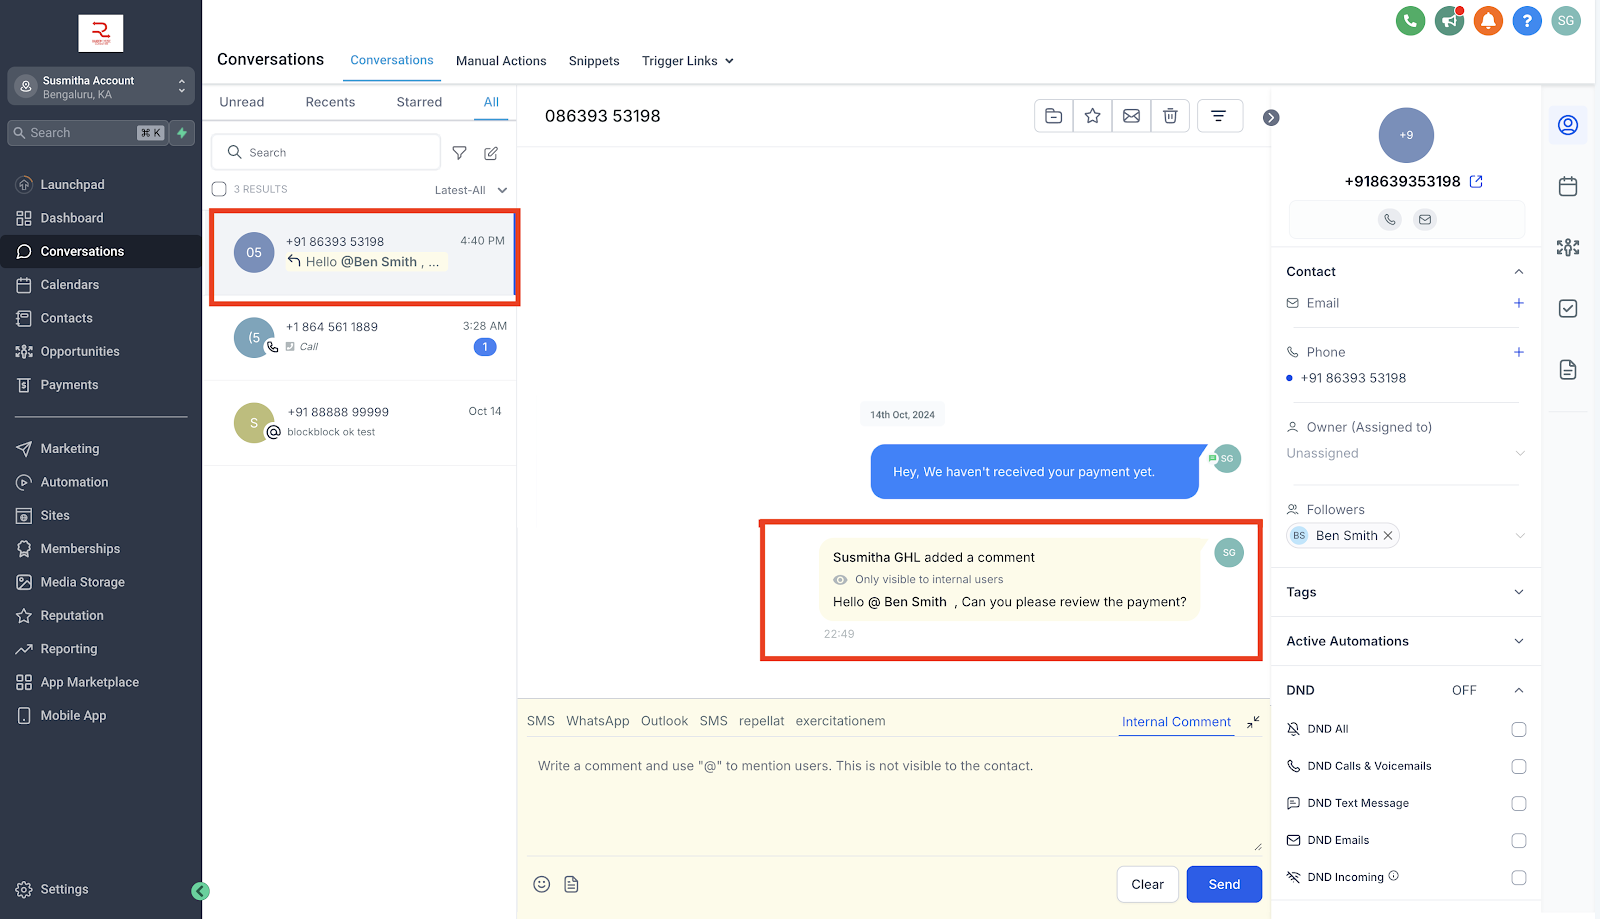
Task: Enable DND Emails toggle
Action: coord(1519,840)
